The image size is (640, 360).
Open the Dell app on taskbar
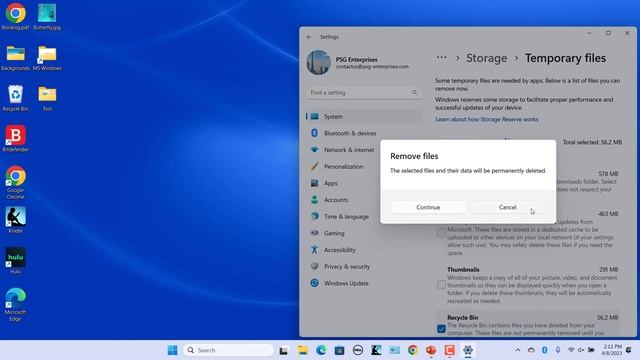(x=358, y=350)
